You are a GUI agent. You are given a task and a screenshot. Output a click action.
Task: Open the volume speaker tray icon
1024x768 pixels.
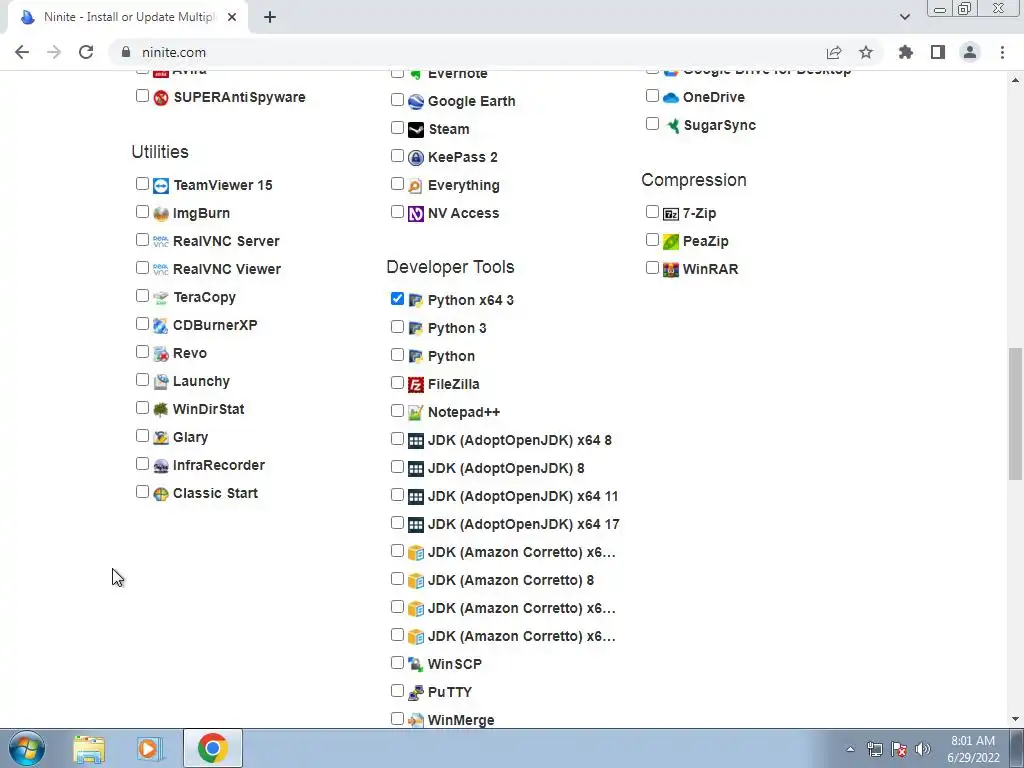(x=923, y=749)
